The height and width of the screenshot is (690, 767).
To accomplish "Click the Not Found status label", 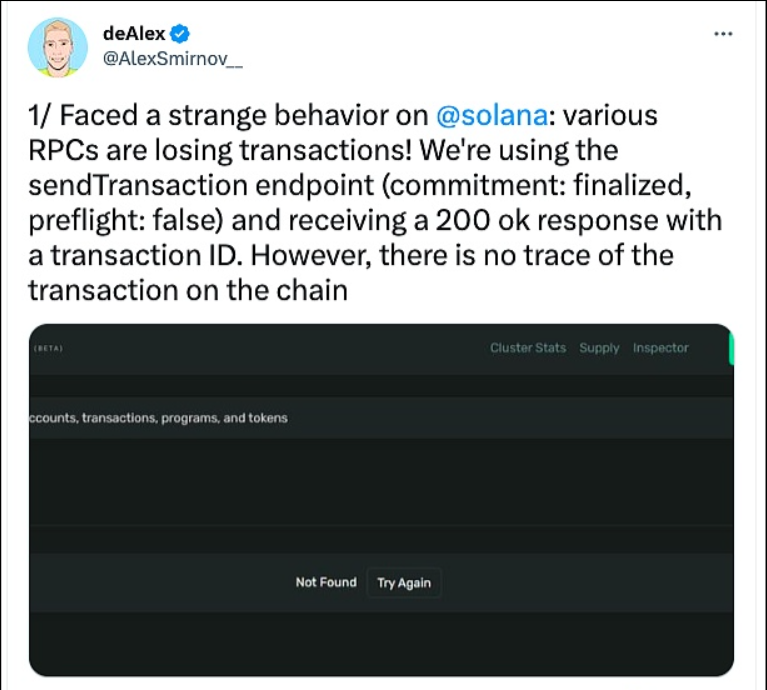I will coord(325,582).
